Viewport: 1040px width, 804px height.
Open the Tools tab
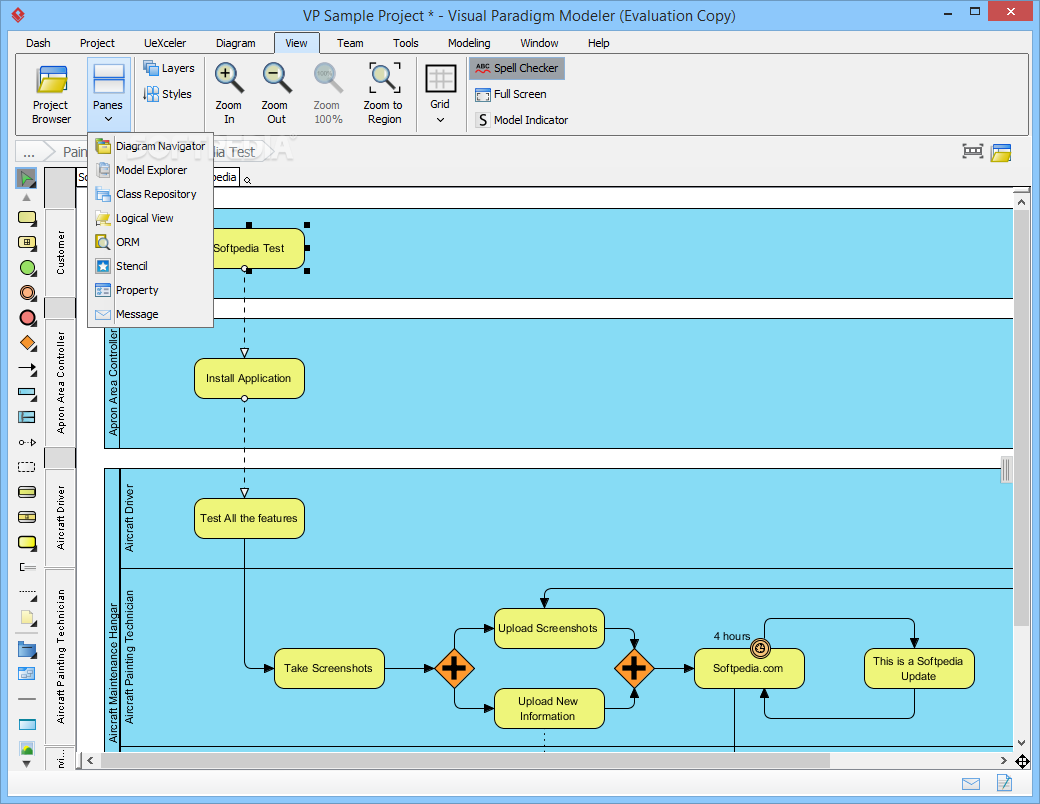point(406,43)
